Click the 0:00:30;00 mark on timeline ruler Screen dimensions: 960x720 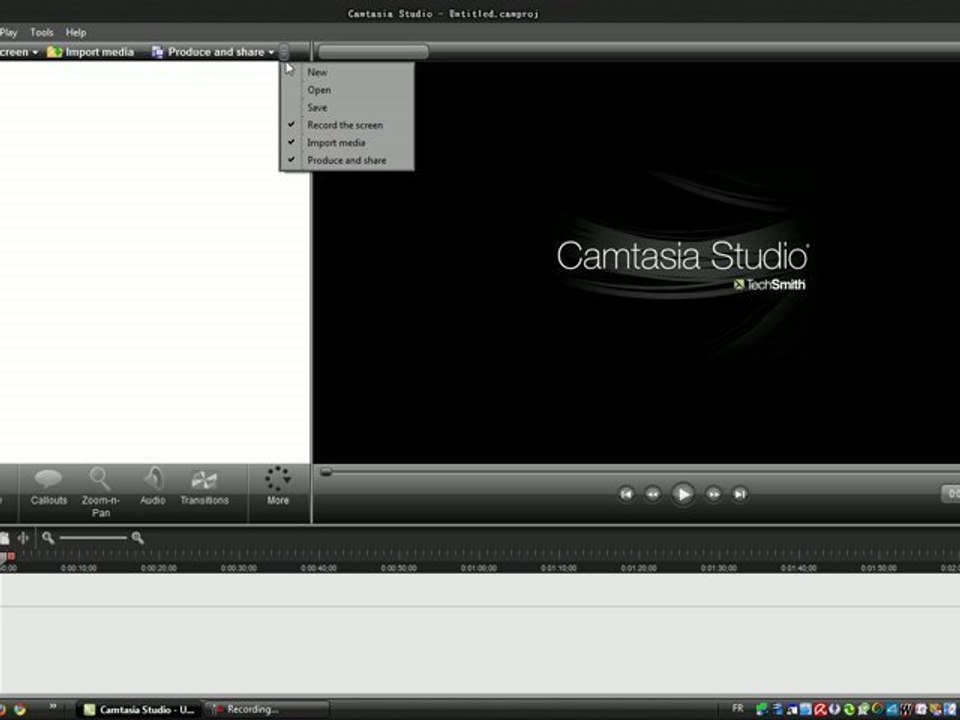[x=239, y=568]
